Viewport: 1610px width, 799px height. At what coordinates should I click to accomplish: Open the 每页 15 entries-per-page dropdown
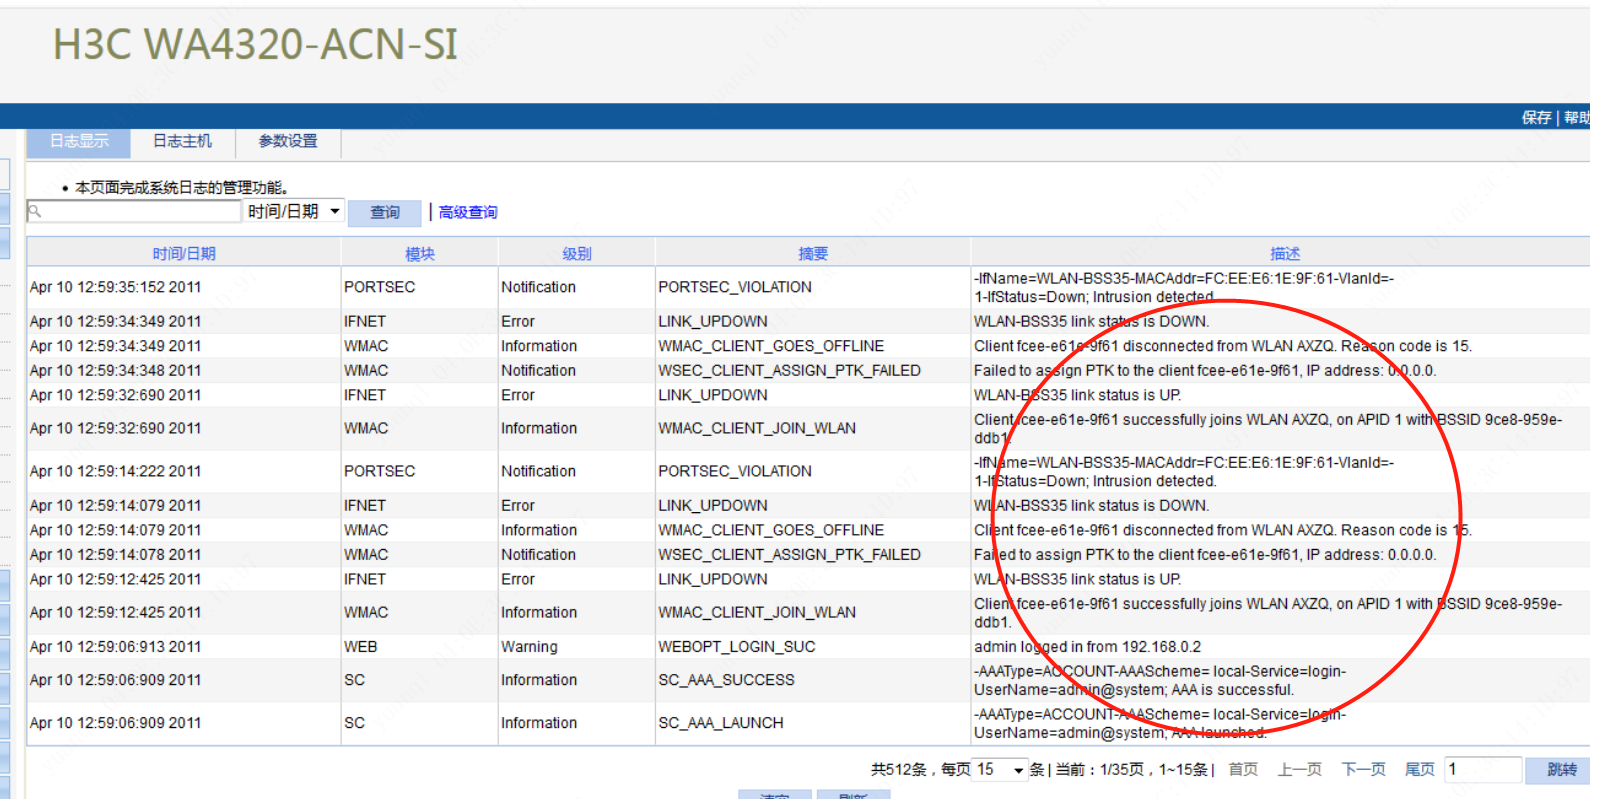pos(1000,769)
